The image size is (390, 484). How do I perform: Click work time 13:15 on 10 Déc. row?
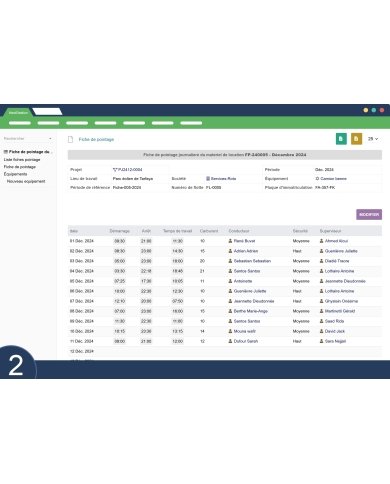coord(177,331)
